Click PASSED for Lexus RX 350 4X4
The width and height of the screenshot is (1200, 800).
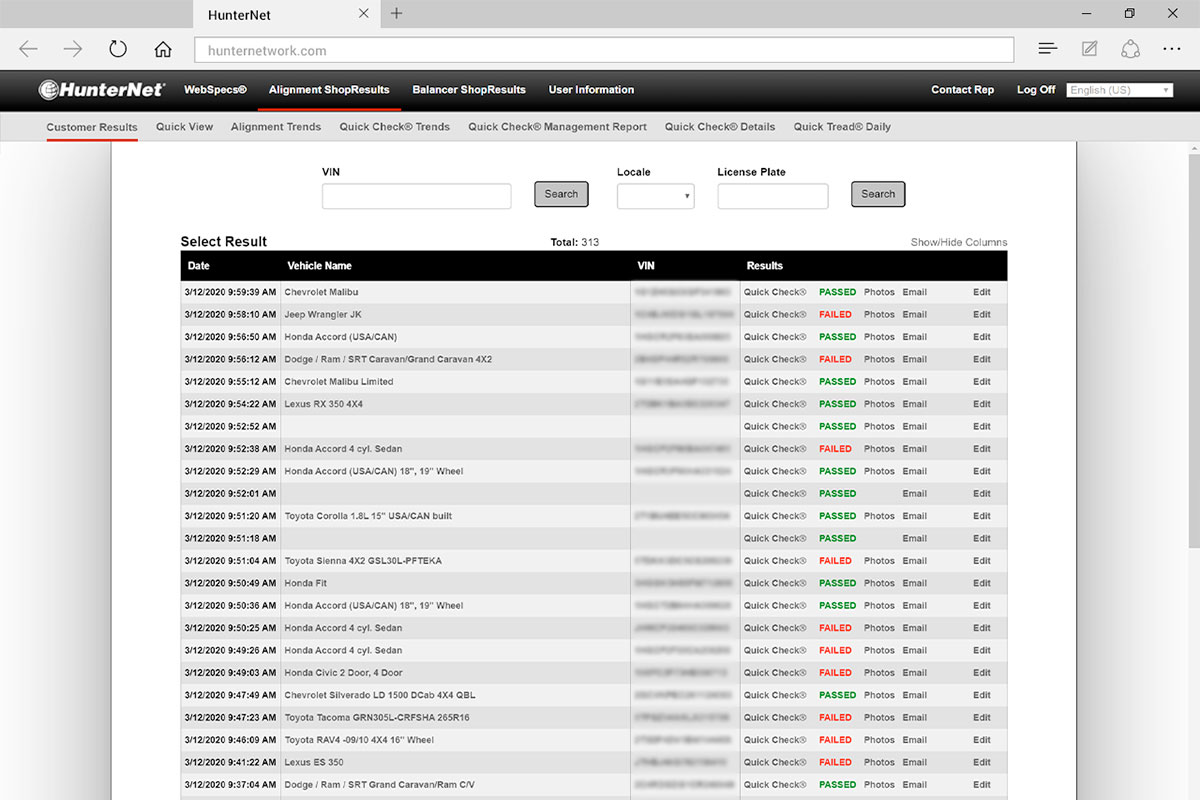[837, 404]
